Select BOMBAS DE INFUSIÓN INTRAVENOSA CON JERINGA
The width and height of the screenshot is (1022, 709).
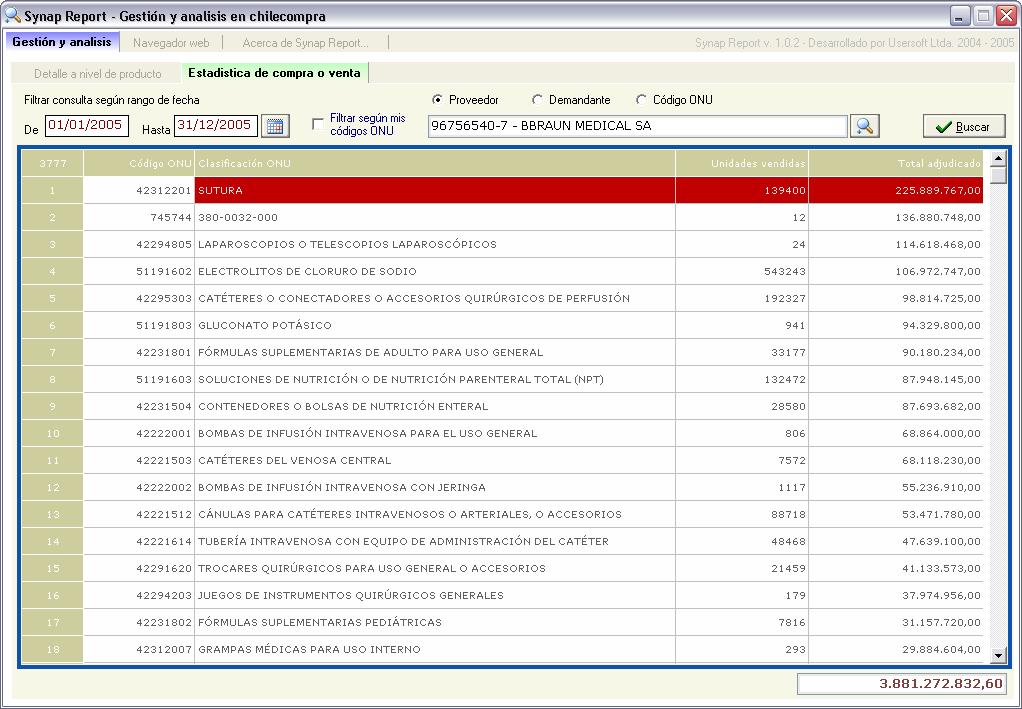tap(503, 487)
